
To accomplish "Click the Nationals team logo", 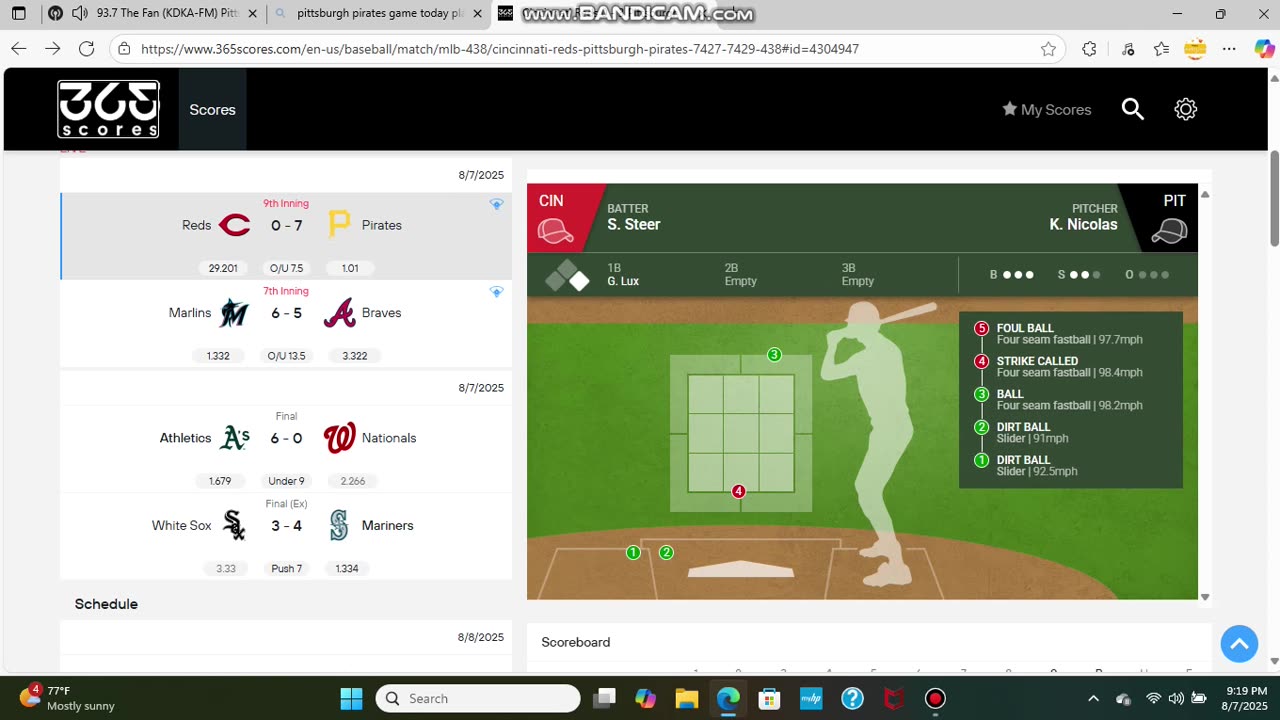I will 340,438.
